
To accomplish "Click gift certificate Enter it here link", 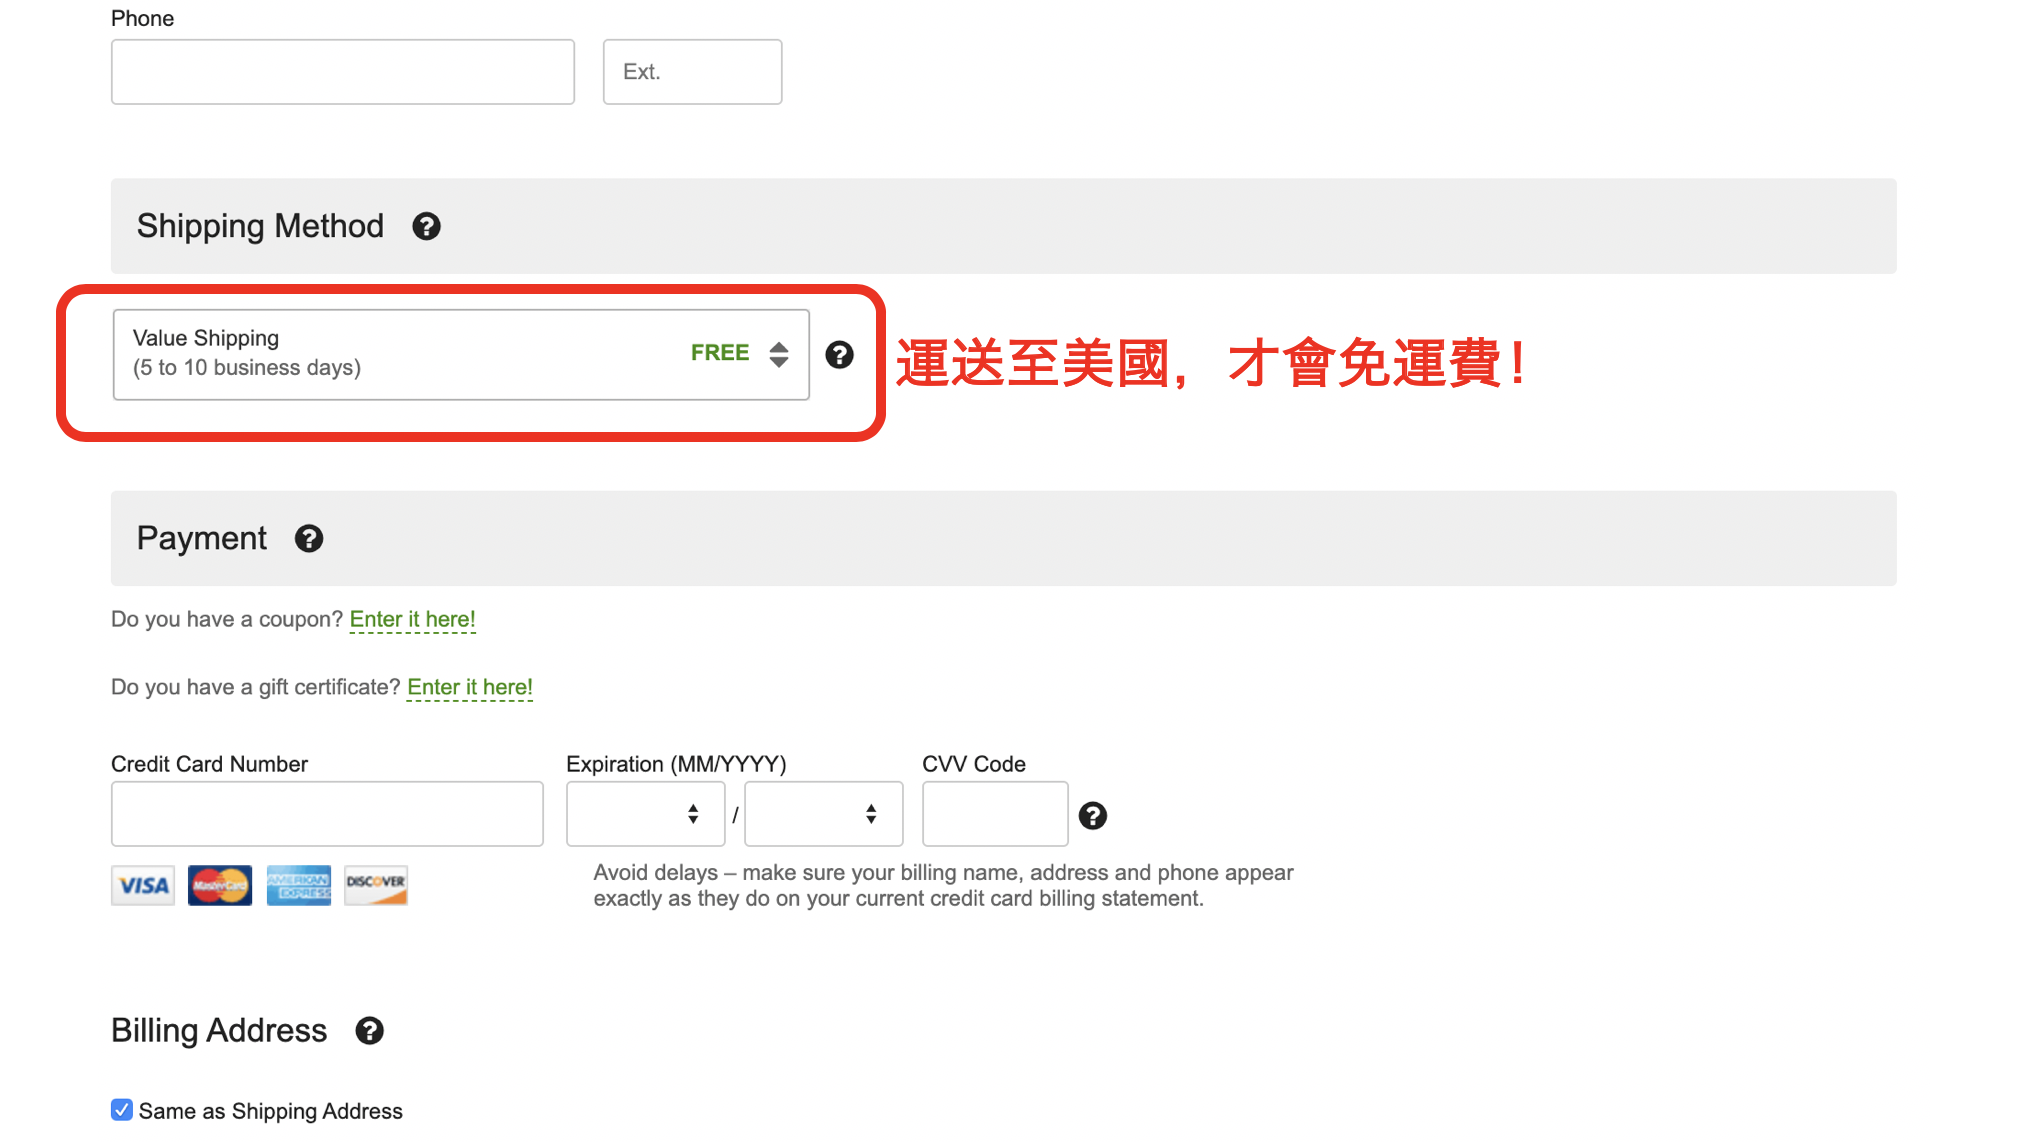I will click(x=470, y=687).
